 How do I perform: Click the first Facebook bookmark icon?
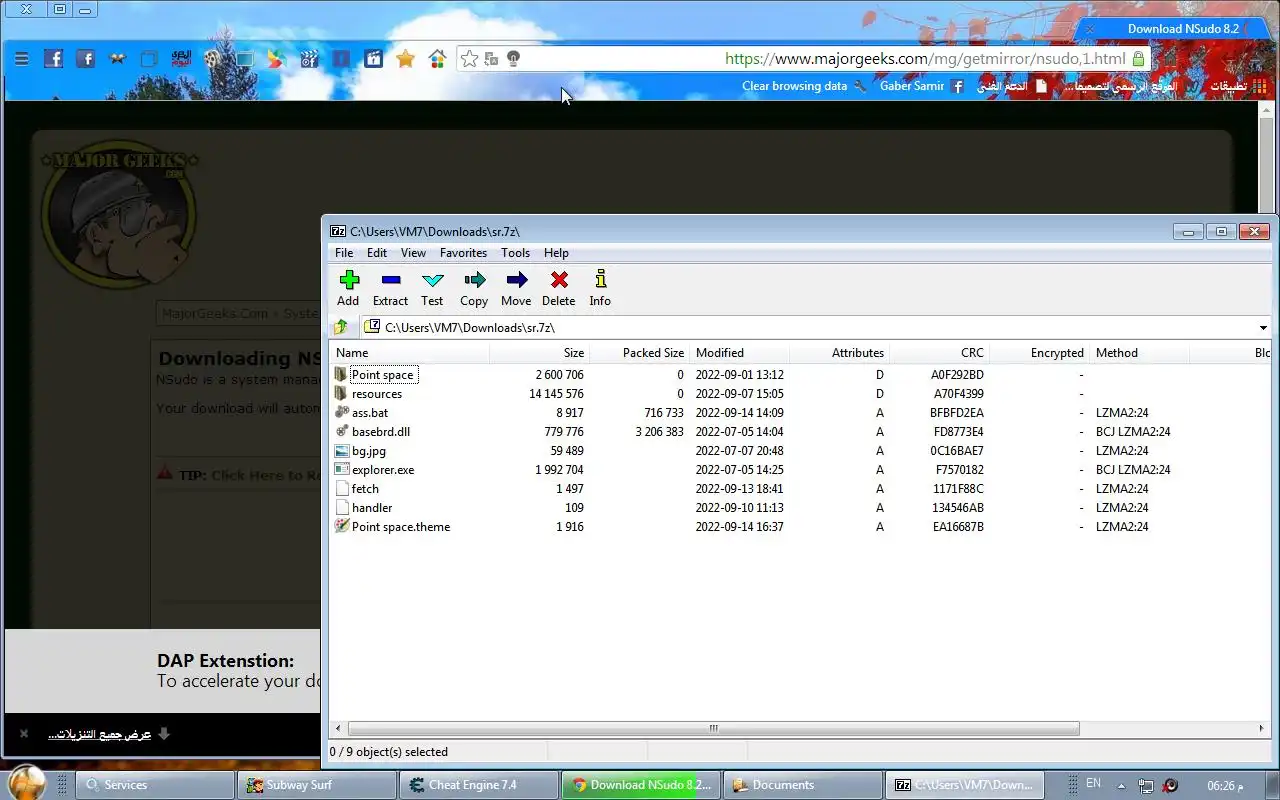(x=53, y=59)
